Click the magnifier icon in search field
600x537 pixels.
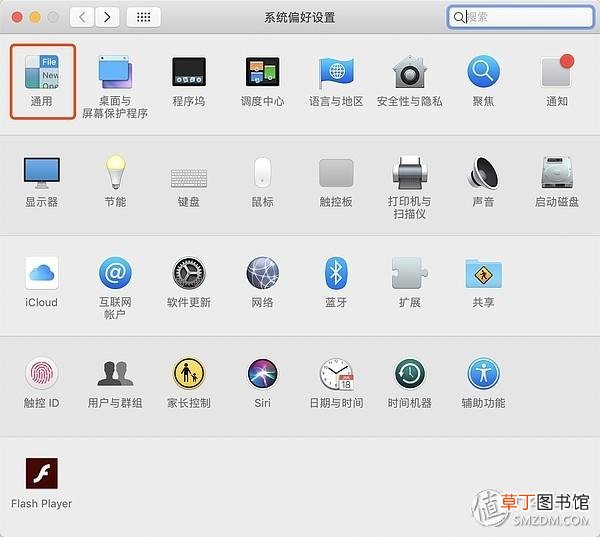point(458,17)
